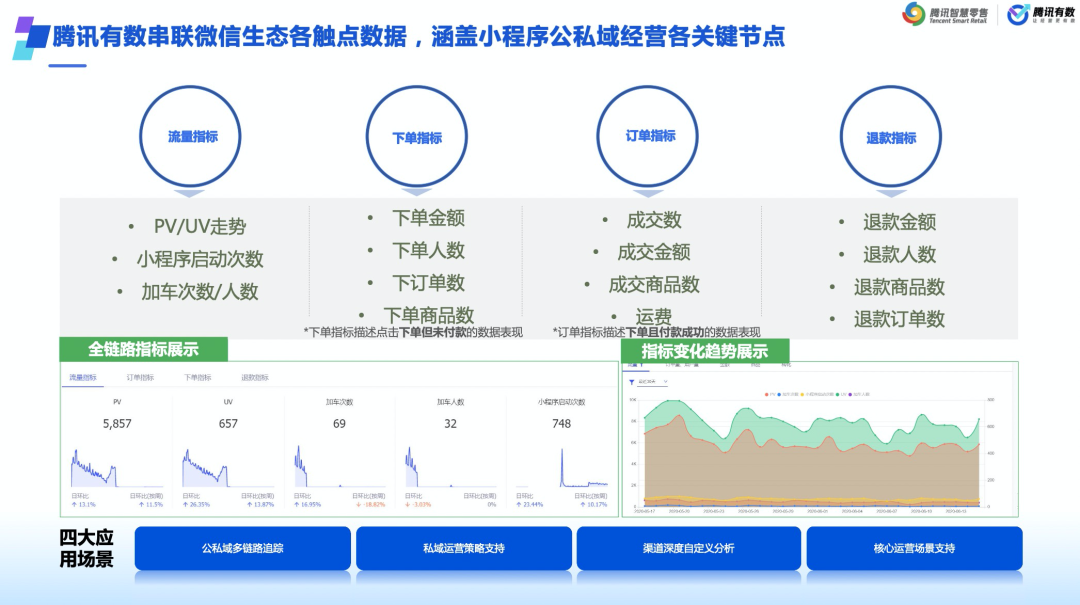Click the blue 加车次数 legend dot

[779, 395]
